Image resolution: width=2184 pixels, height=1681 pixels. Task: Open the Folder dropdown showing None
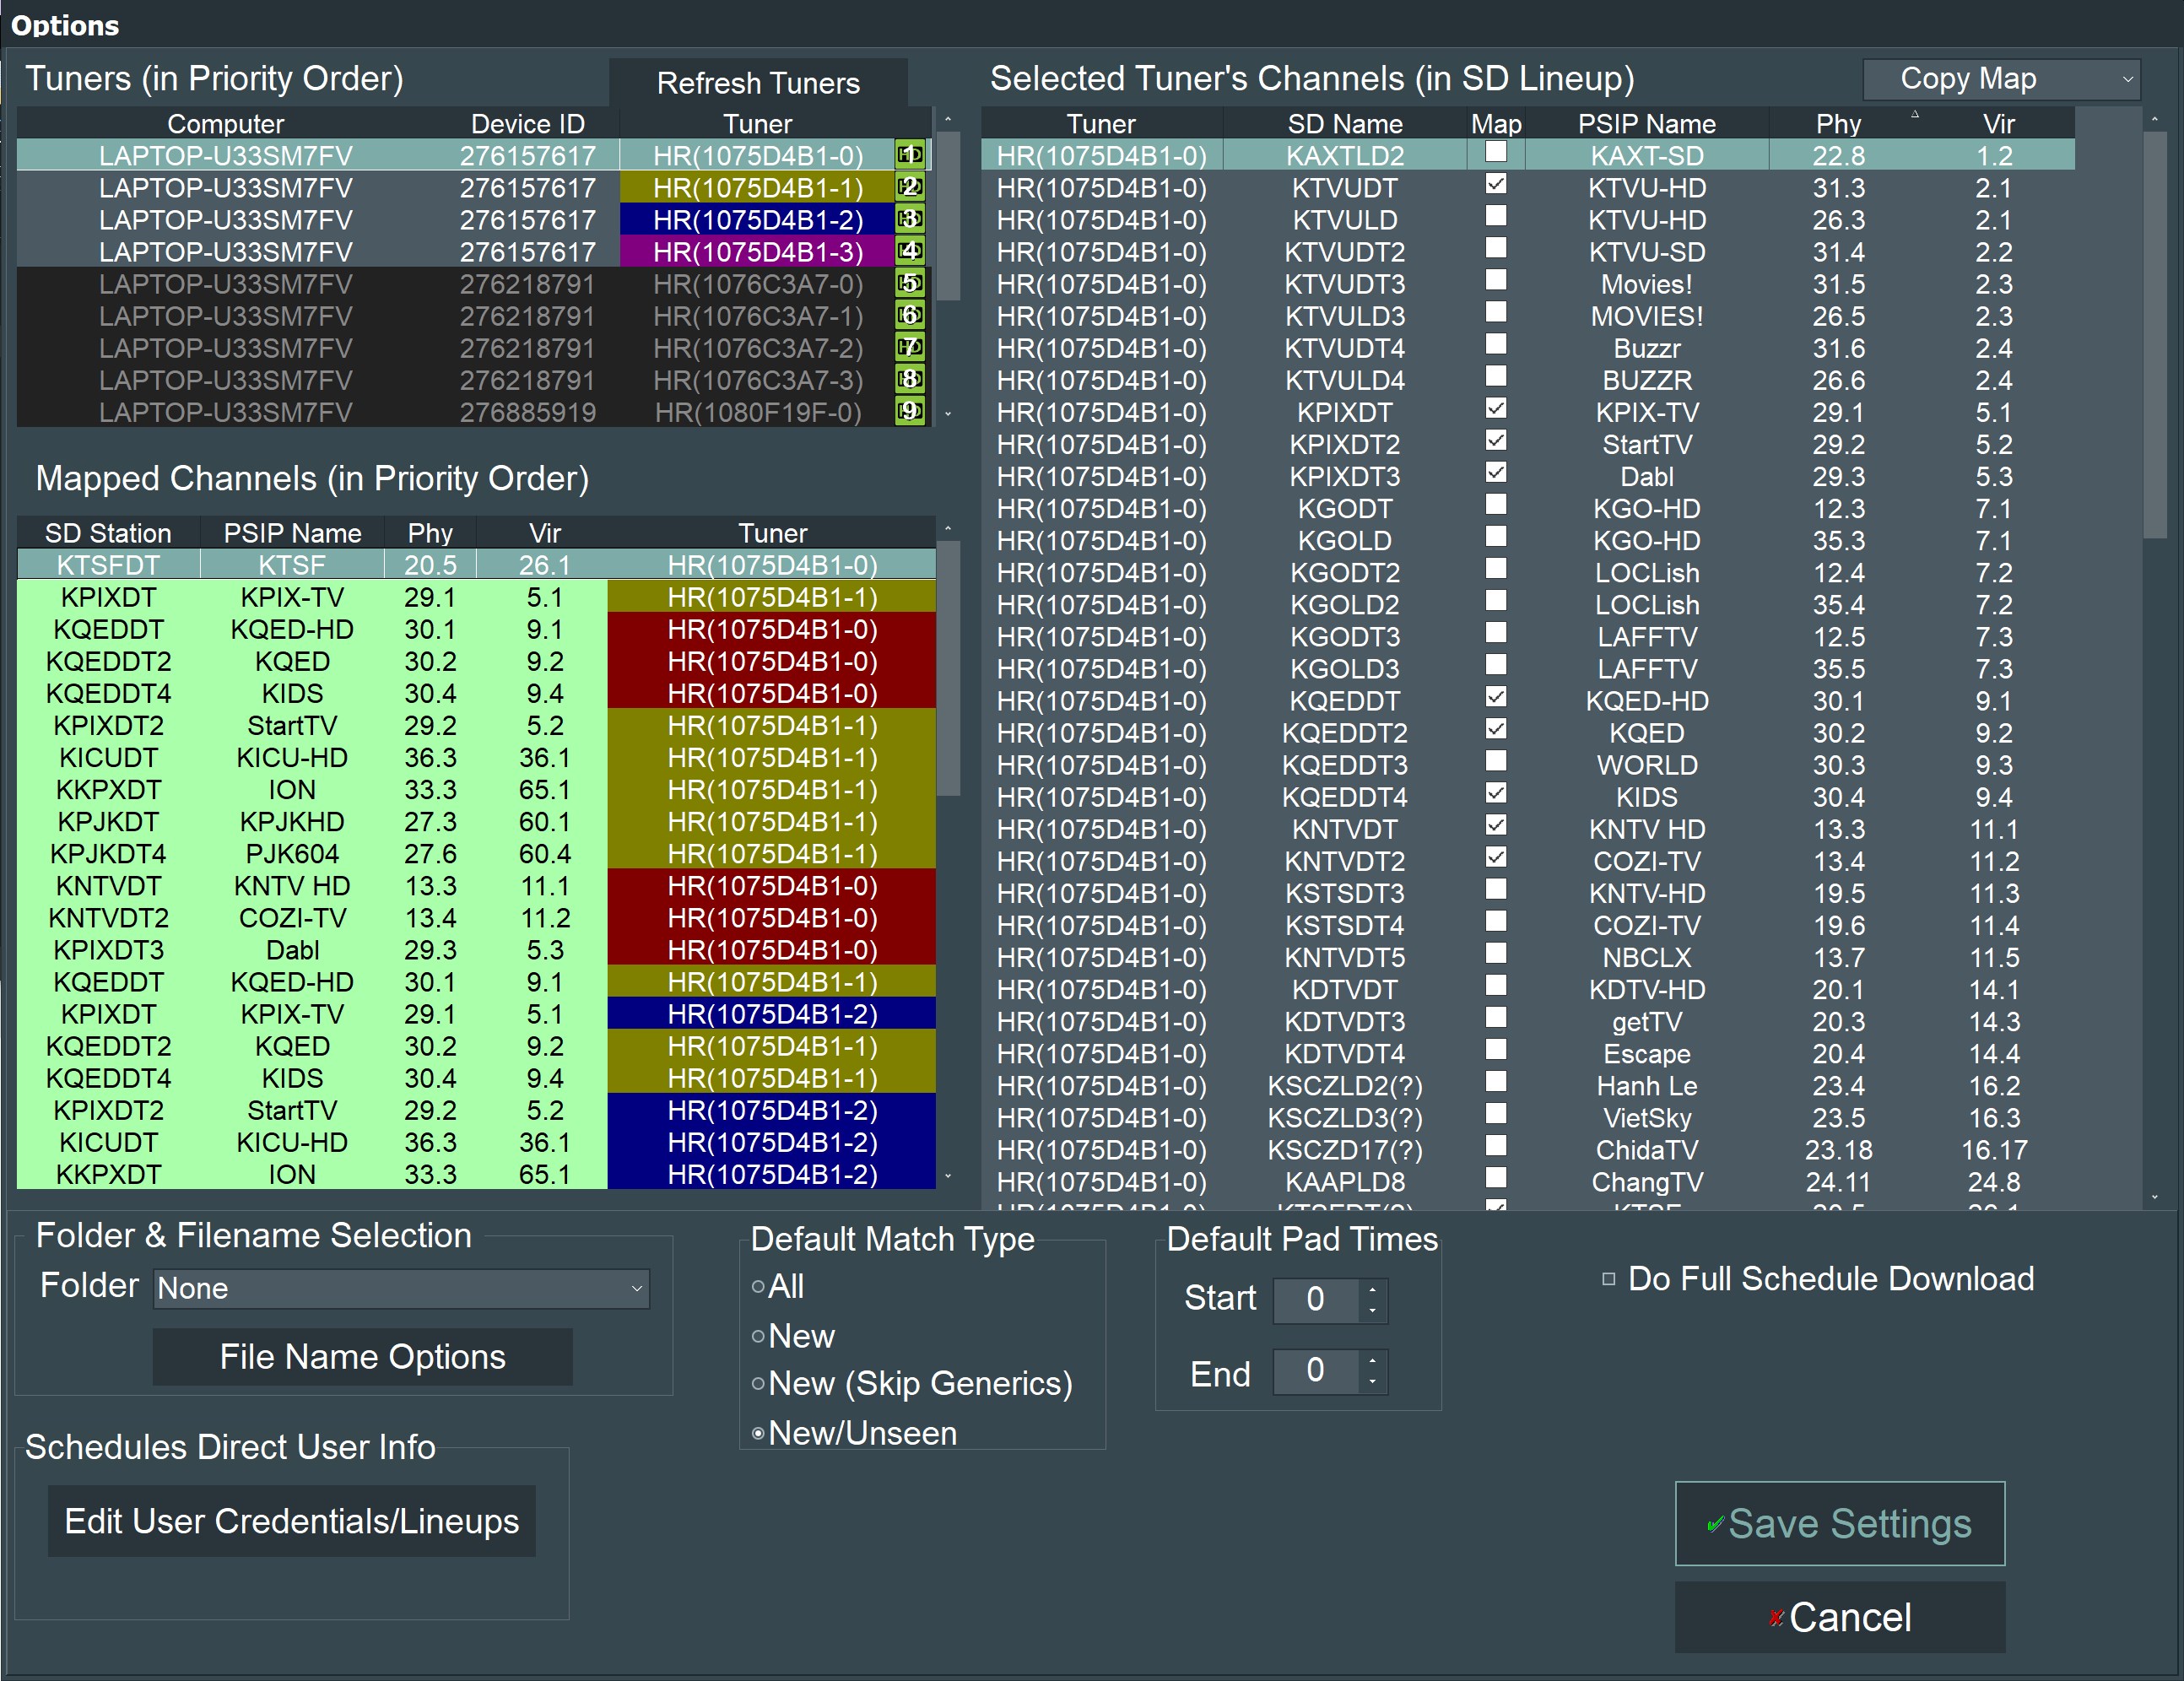[402, 1288]
